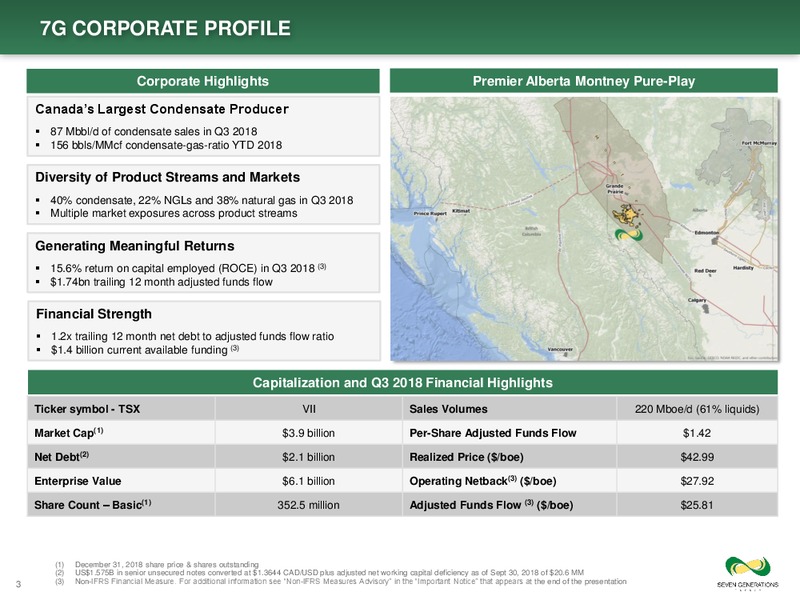
Task: Click the Enterprise Value label
Action: [x=78, y=481]
